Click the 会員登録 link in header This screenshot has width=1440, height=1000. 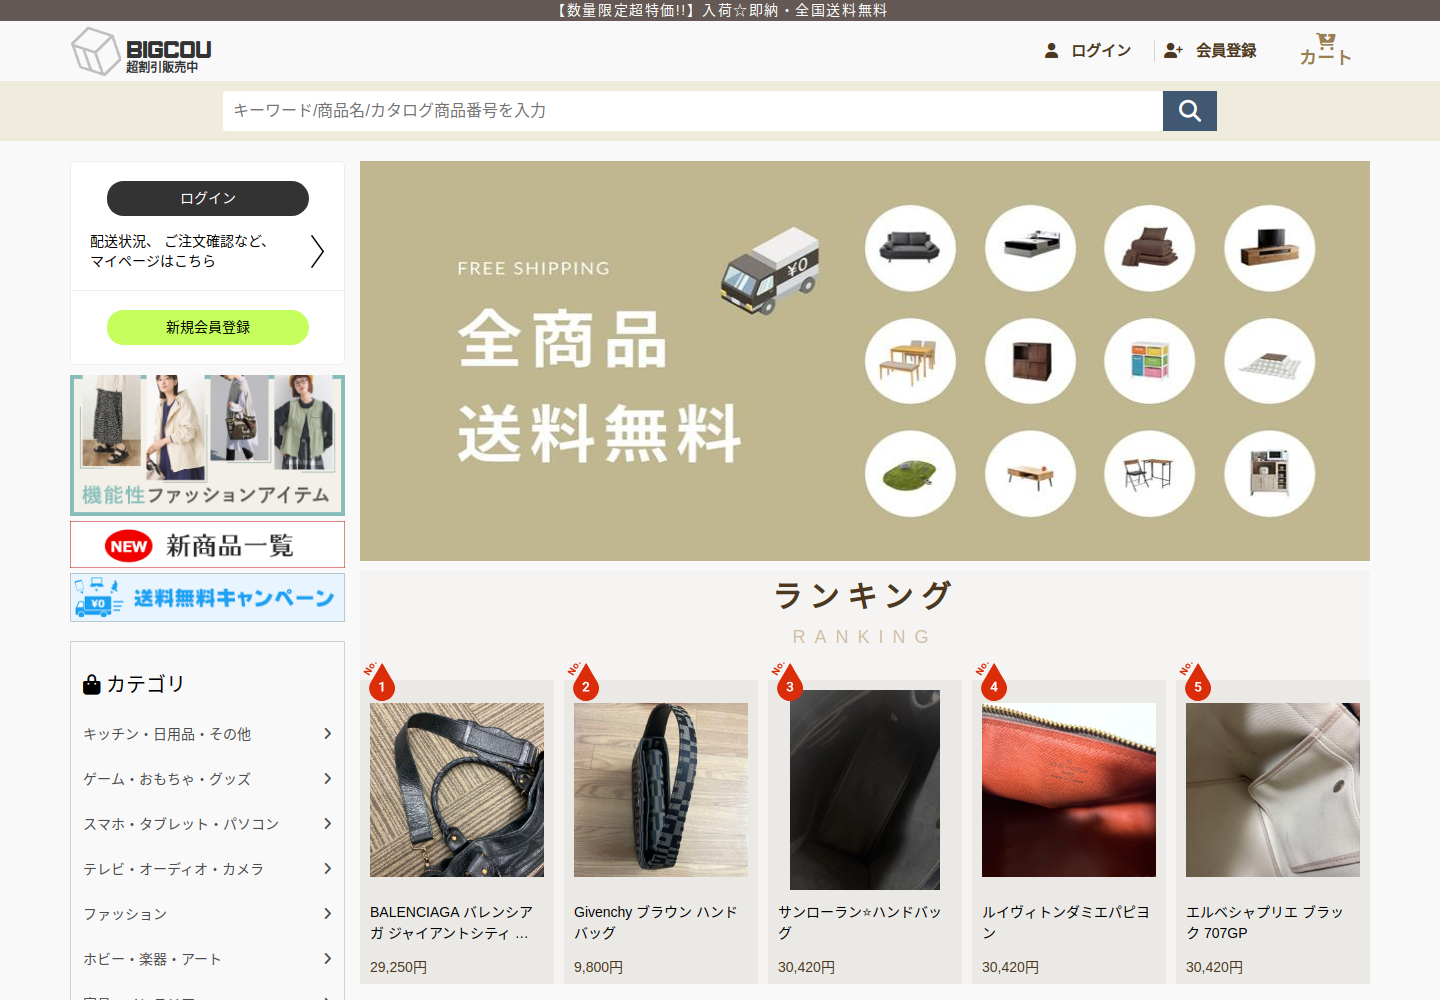click(1226, 50)
